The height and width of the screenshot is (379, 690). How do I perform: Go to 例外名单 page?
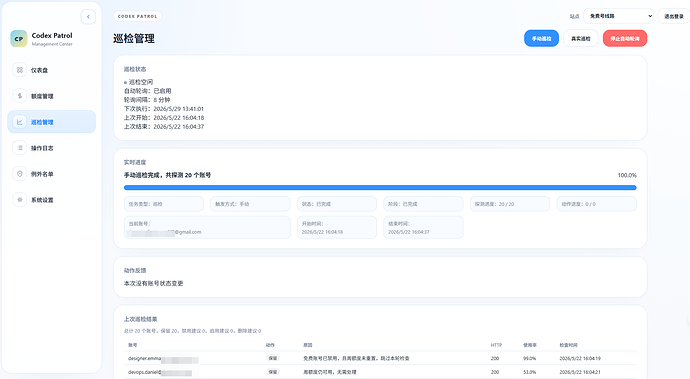click(x=51, y=174)
